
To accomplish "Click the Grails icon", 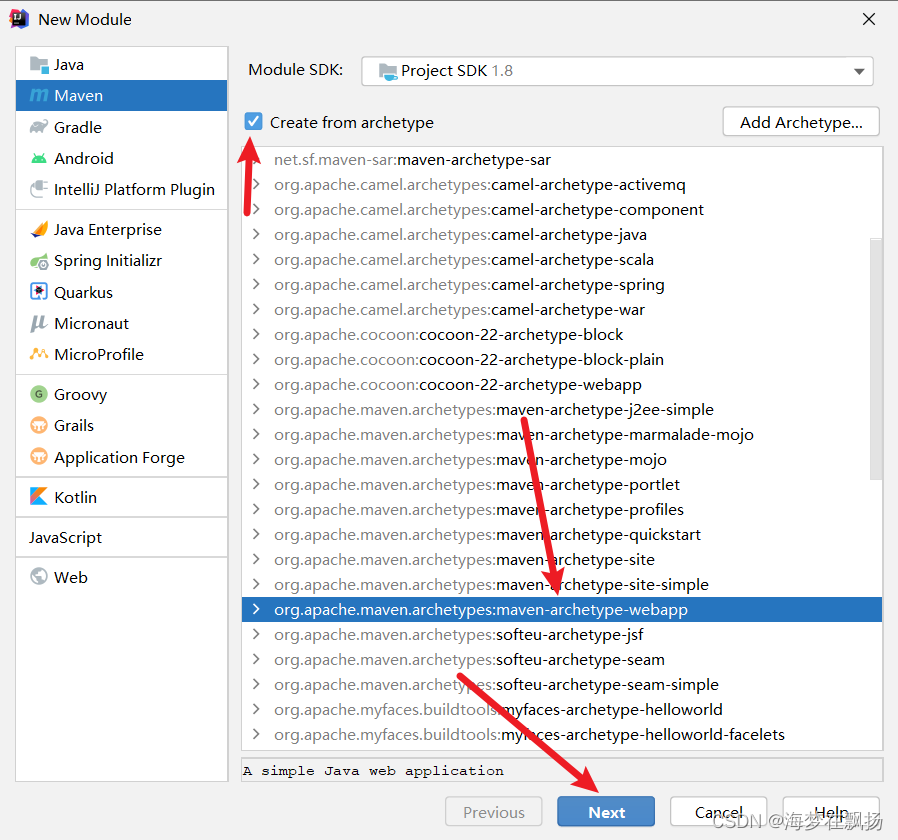I will coord(38,425).
